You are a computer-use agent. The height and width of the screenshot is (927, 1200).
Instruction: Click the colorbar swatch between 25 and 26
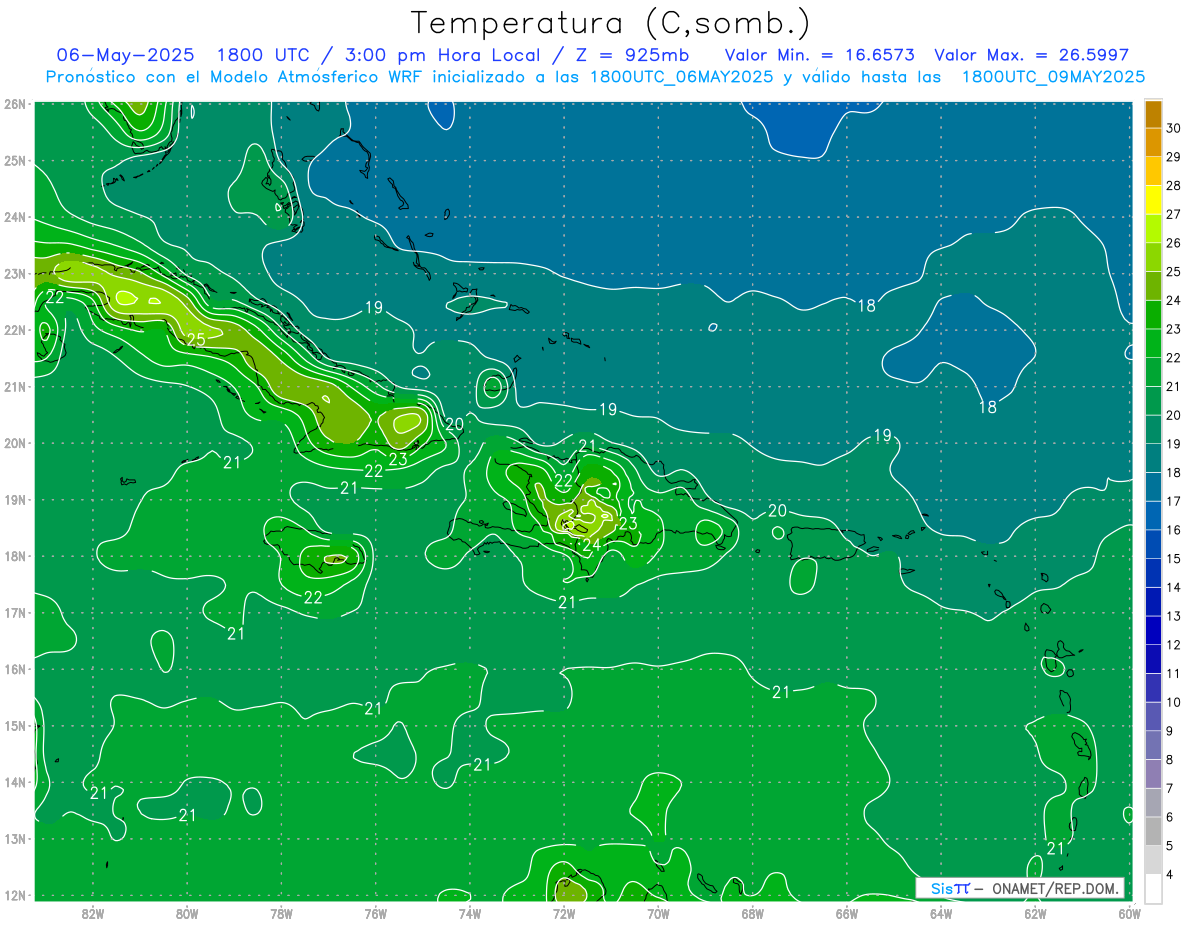coord(1153,257)
